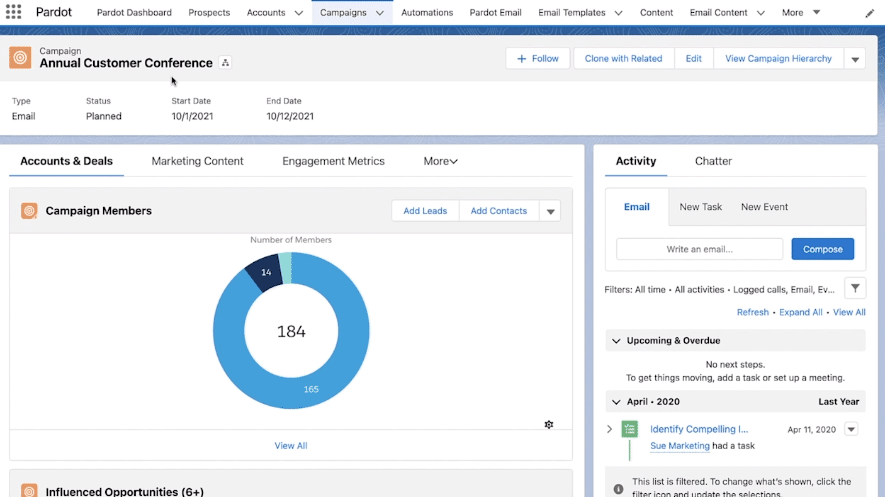
Task: Open more record actions dropdown arrow
Action: (855, 59)
